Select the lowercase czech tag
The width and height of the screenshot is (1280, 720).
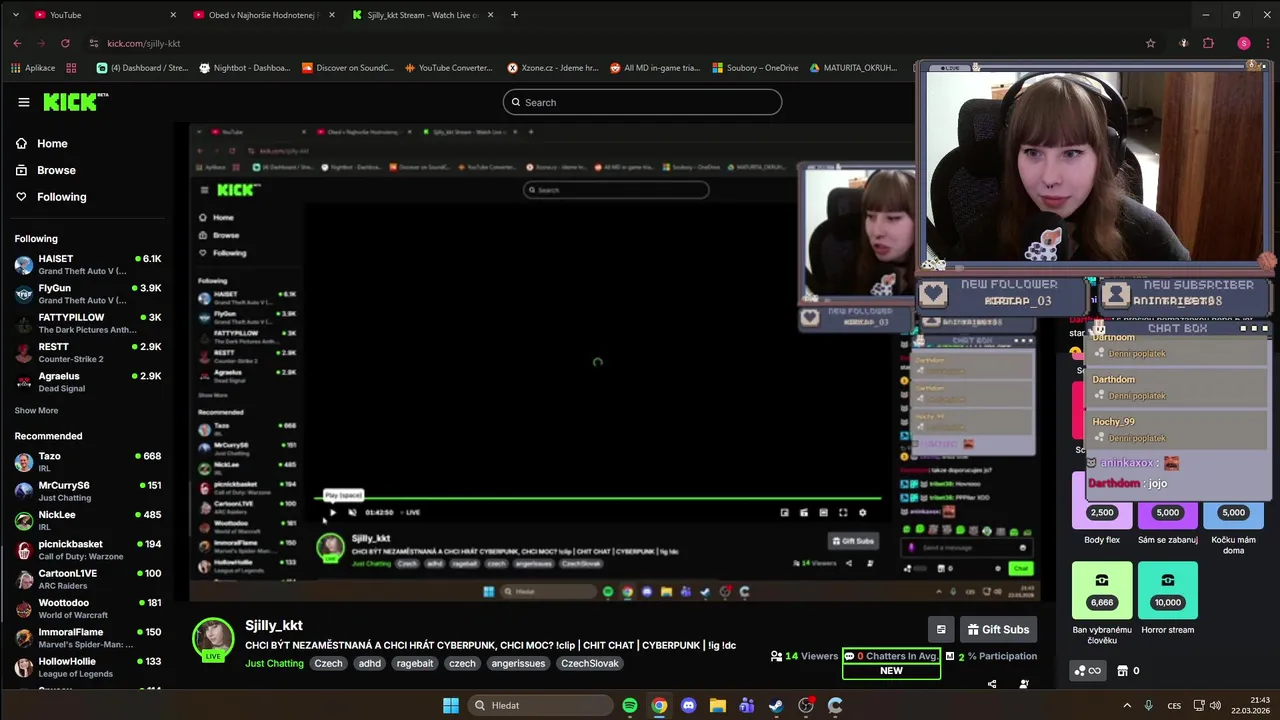(462, 663)
